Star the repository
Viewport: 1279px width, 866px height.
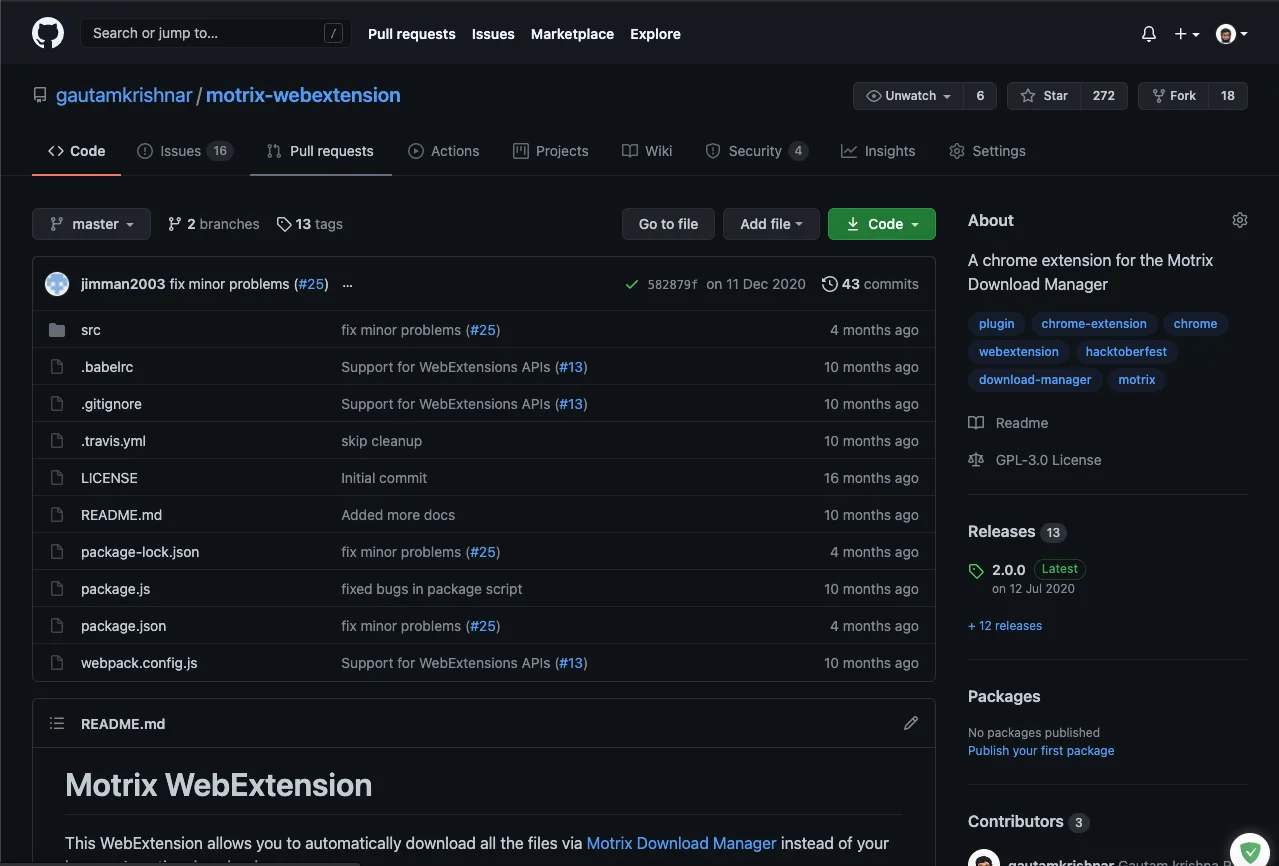click(1044, 96)
